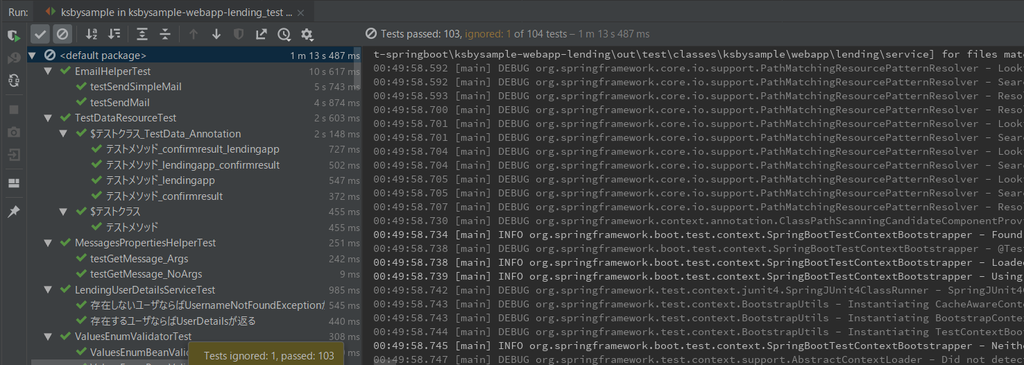Pin the Run tab with pushpin
This screenshot has height=365, width=1024.
click(x=13, y=212)
